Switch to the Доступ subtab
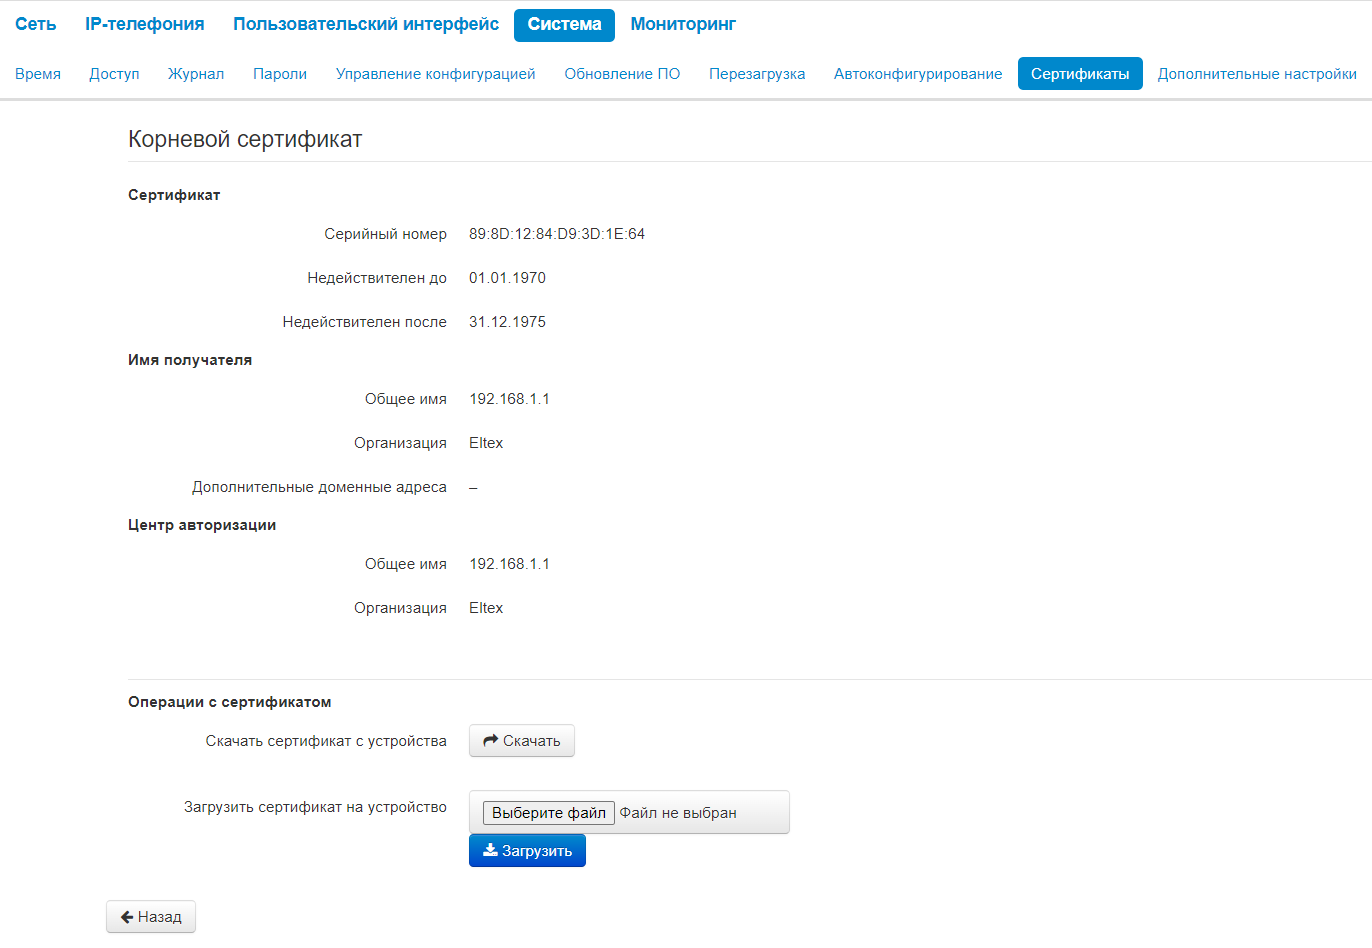Viewport: 1372px width, 948px height. (x=114, y=74)
